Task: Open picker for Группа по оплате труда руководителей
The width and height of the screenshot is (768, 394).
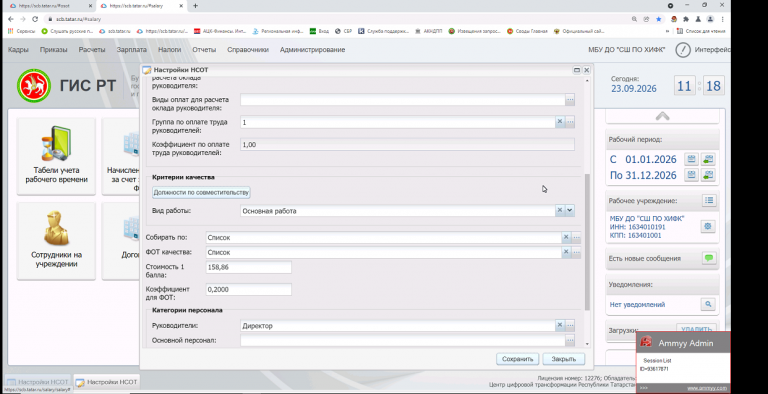Action: point(570,122)
